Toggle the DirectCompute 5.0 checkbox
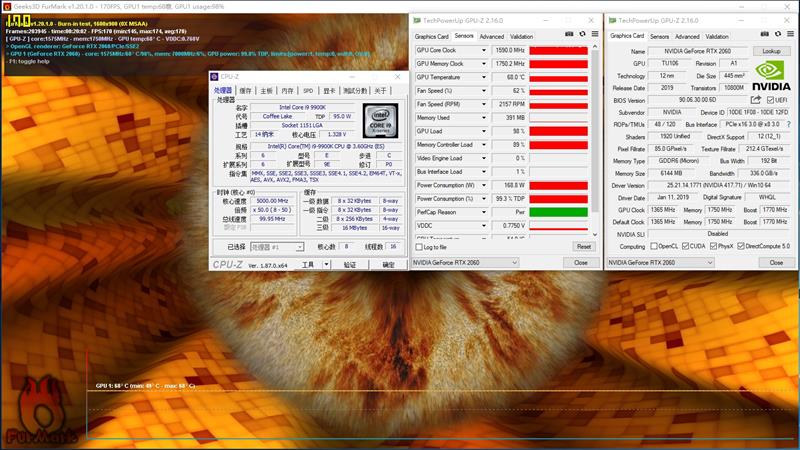800x450 pixels. [x=741, y=246]
